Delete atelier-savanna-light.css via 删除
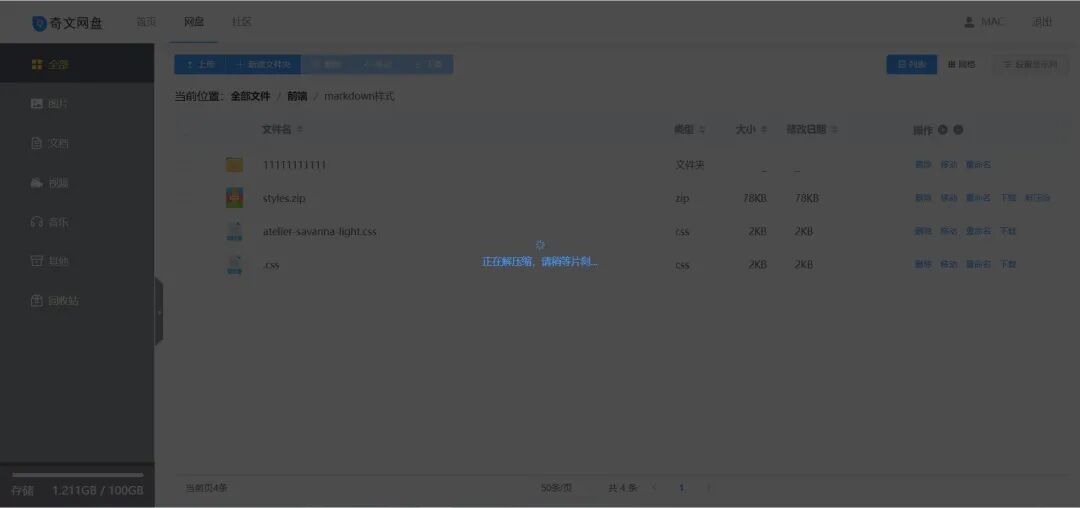This screenshot has height=508, width=1080. 923,231
